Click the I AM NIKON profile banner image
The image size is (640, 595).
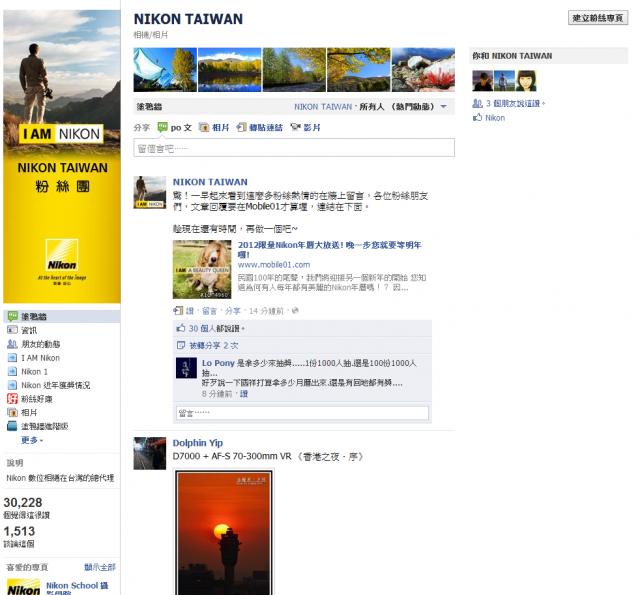pyautogui.click(x=62, y=157)
